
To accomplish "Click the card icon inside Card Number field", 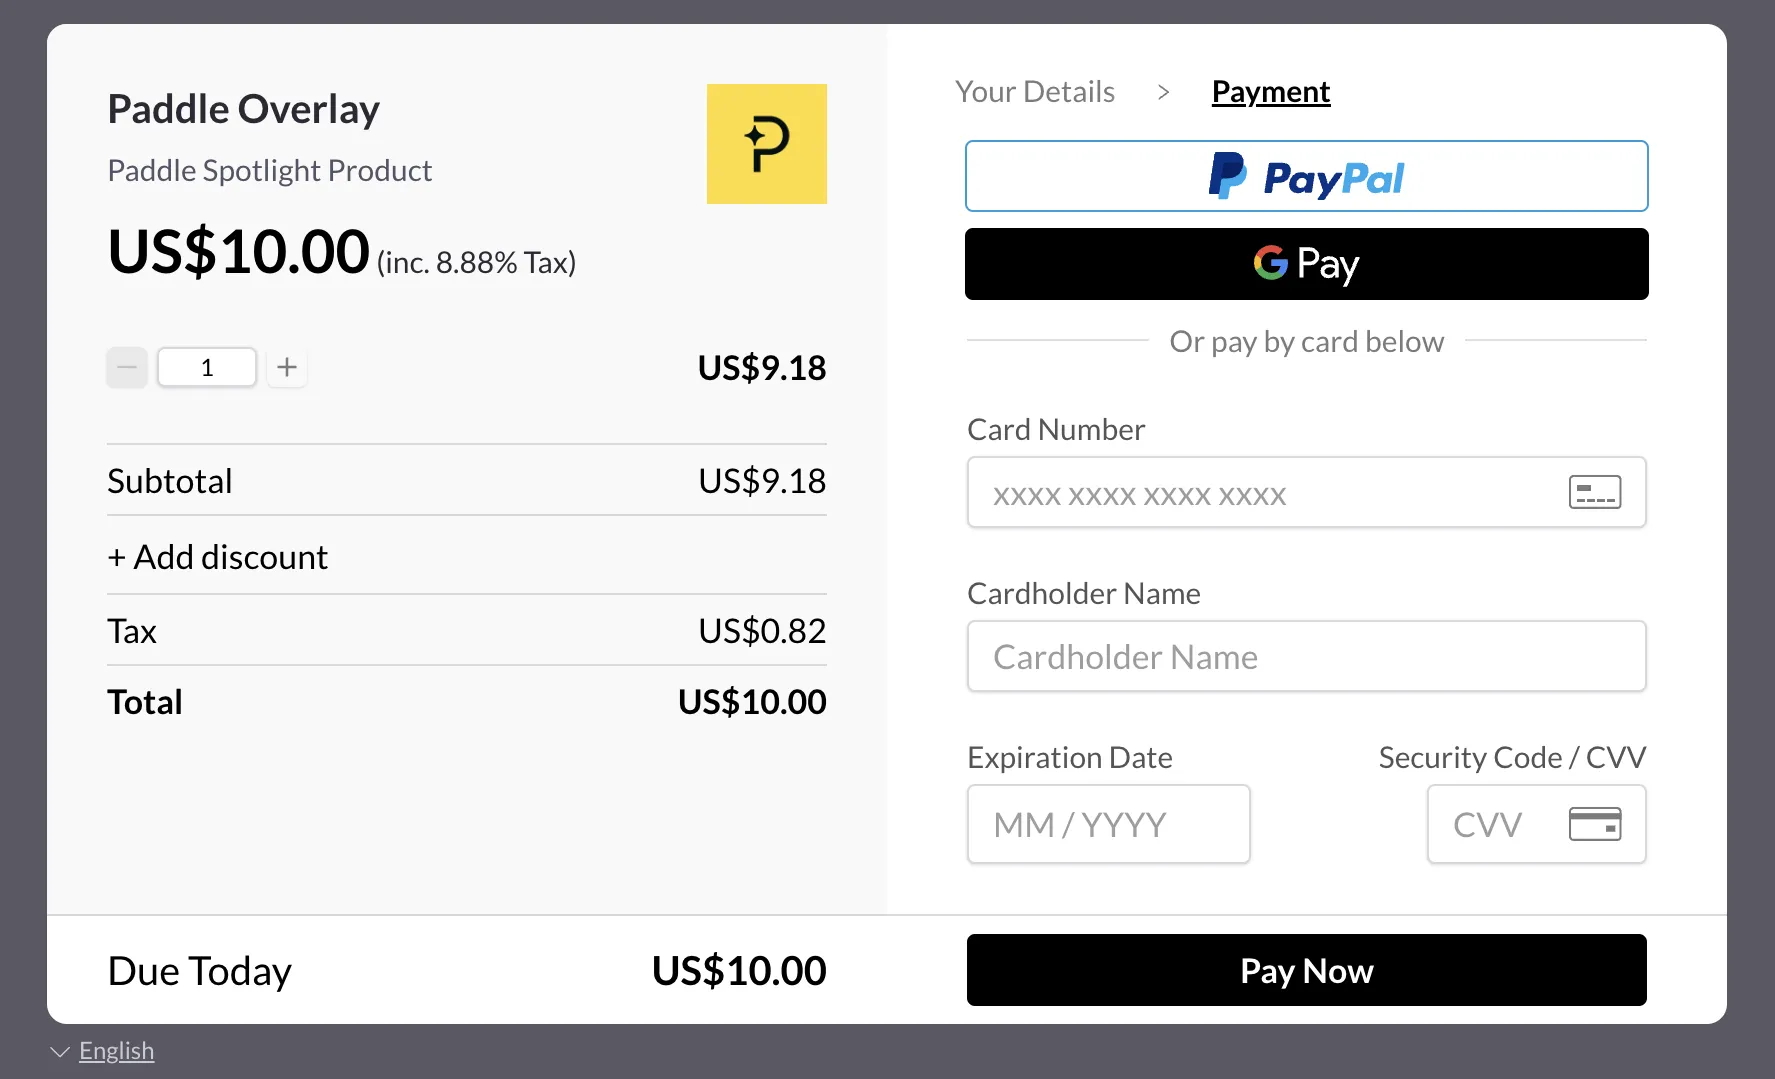I will pos(1594,492).
